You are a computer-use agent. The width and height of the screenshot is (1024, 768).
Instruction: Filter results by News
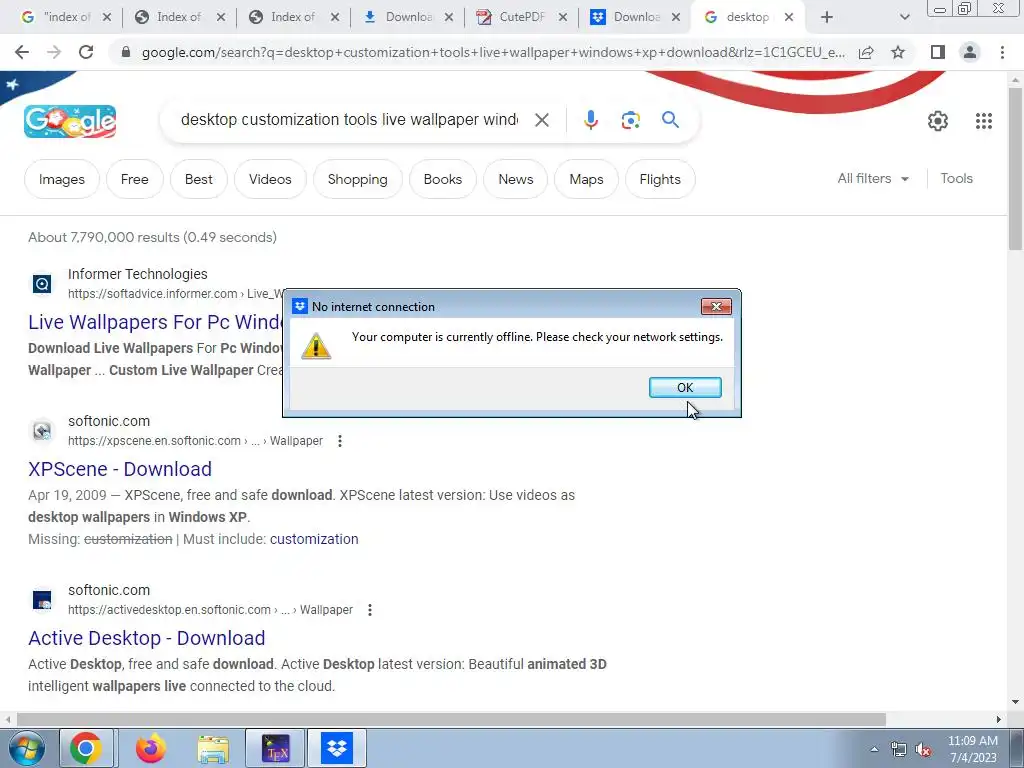pos(516,179)
